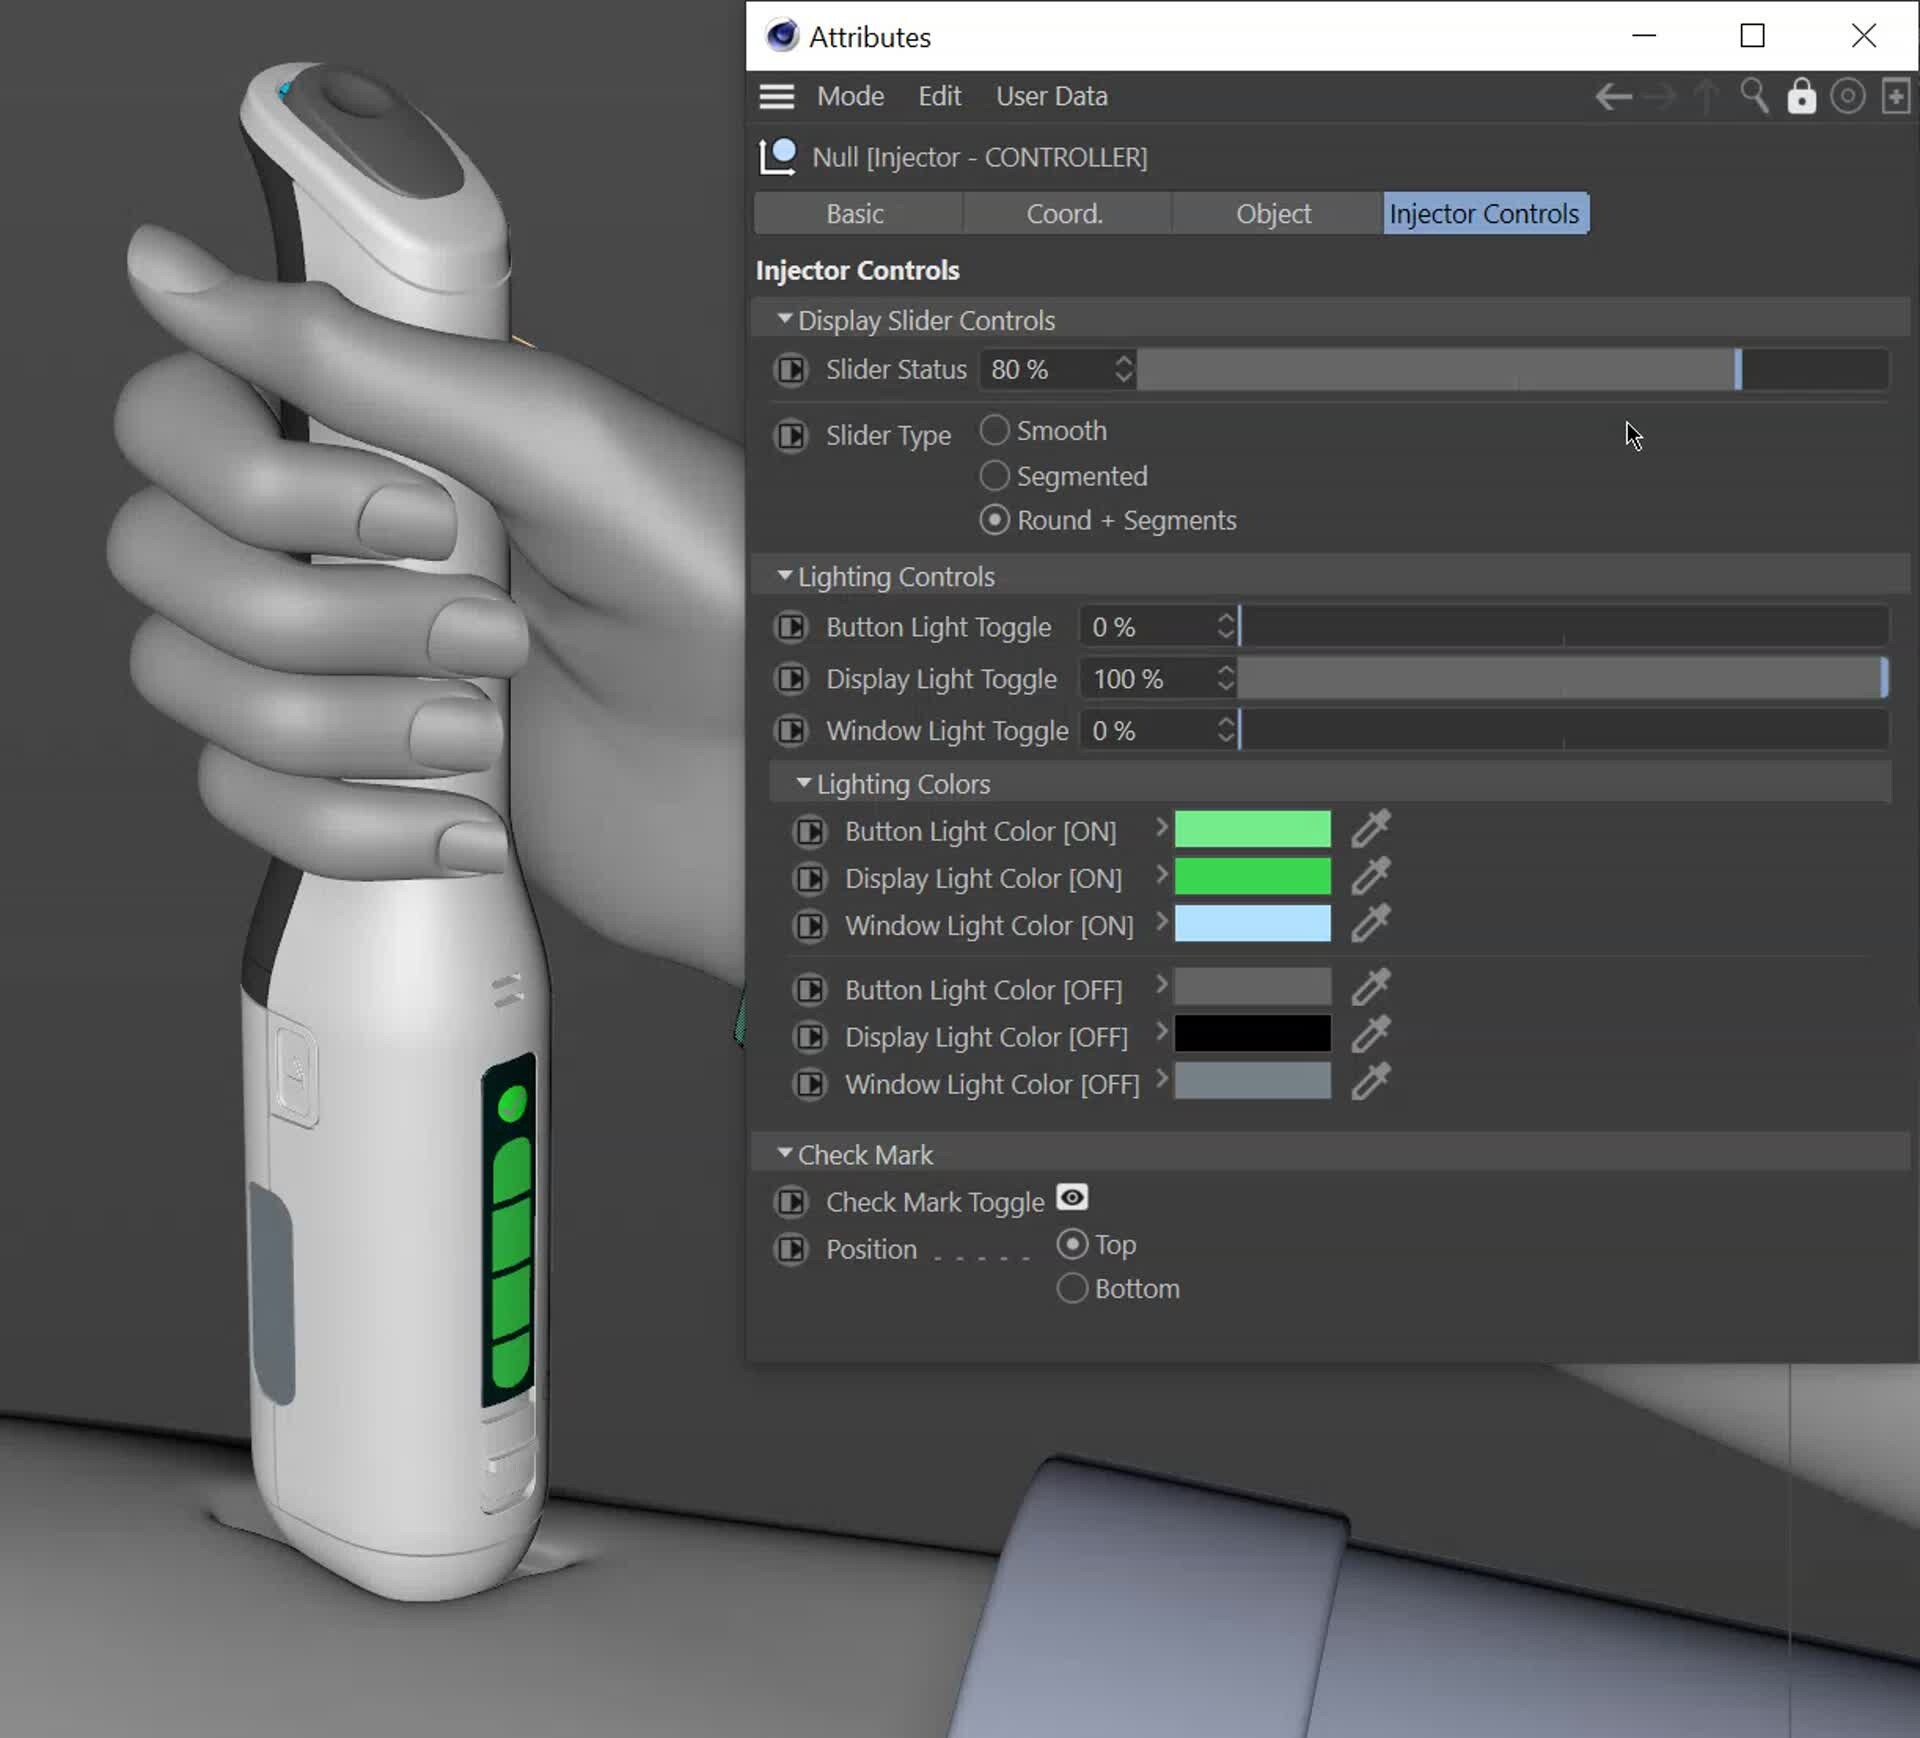Select the Smooth slider type
Screen dimensions: 1920x1738
pos(995,430)
